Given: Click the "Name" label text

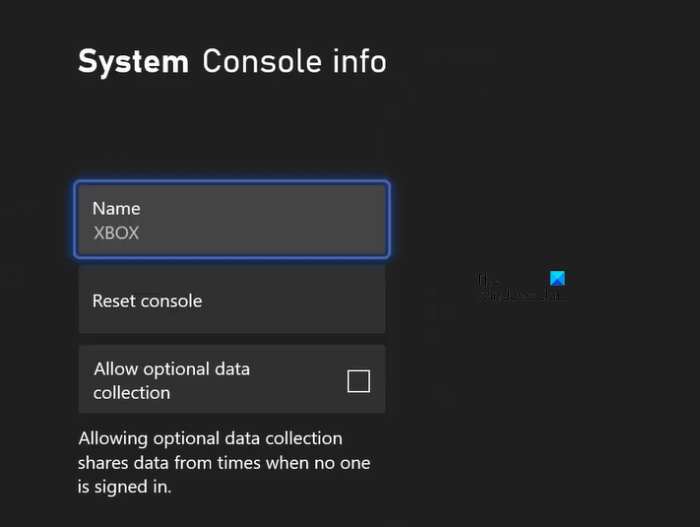Looking at the screenshot, I should click(x=116, y=208).
